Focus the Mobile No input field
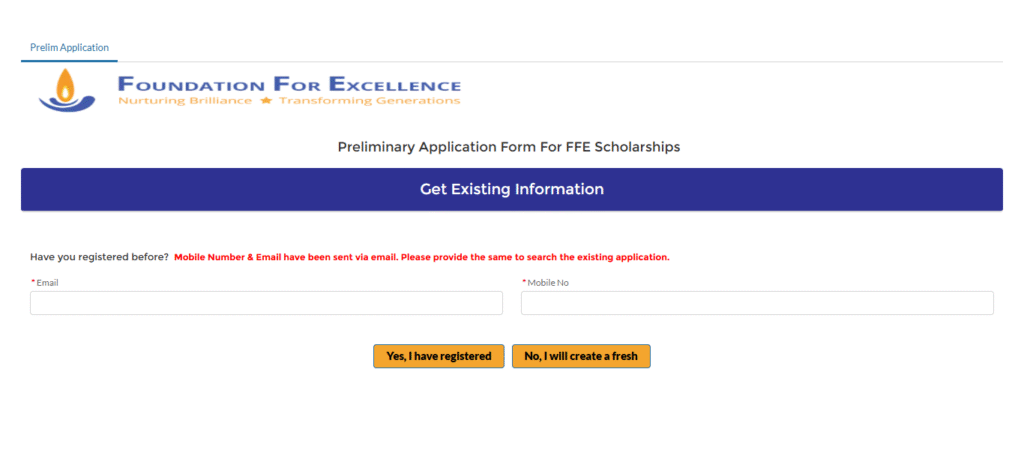The height and width of the screenshot is (453, 1024). pos(757,303)
